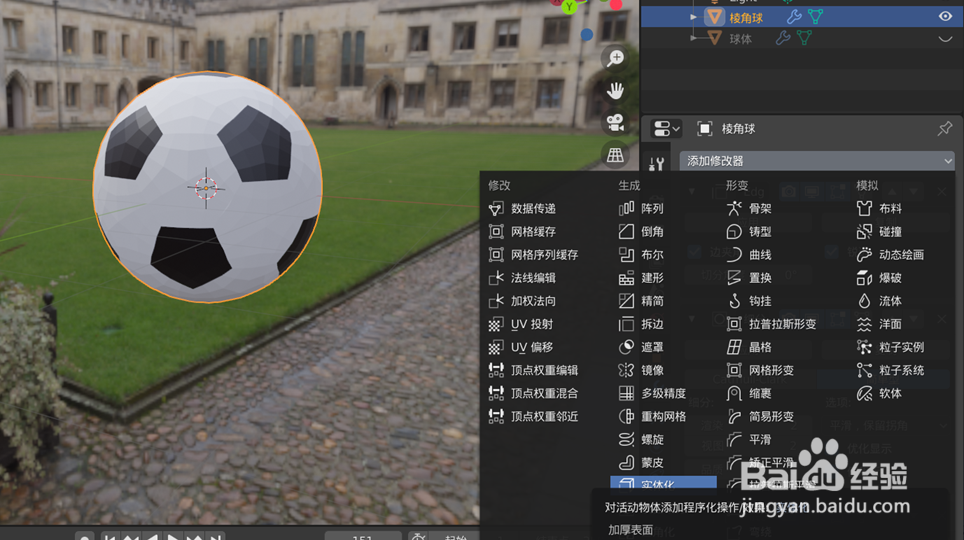
Task: Open the properties editor type dropdown
Action: point(666,129)
